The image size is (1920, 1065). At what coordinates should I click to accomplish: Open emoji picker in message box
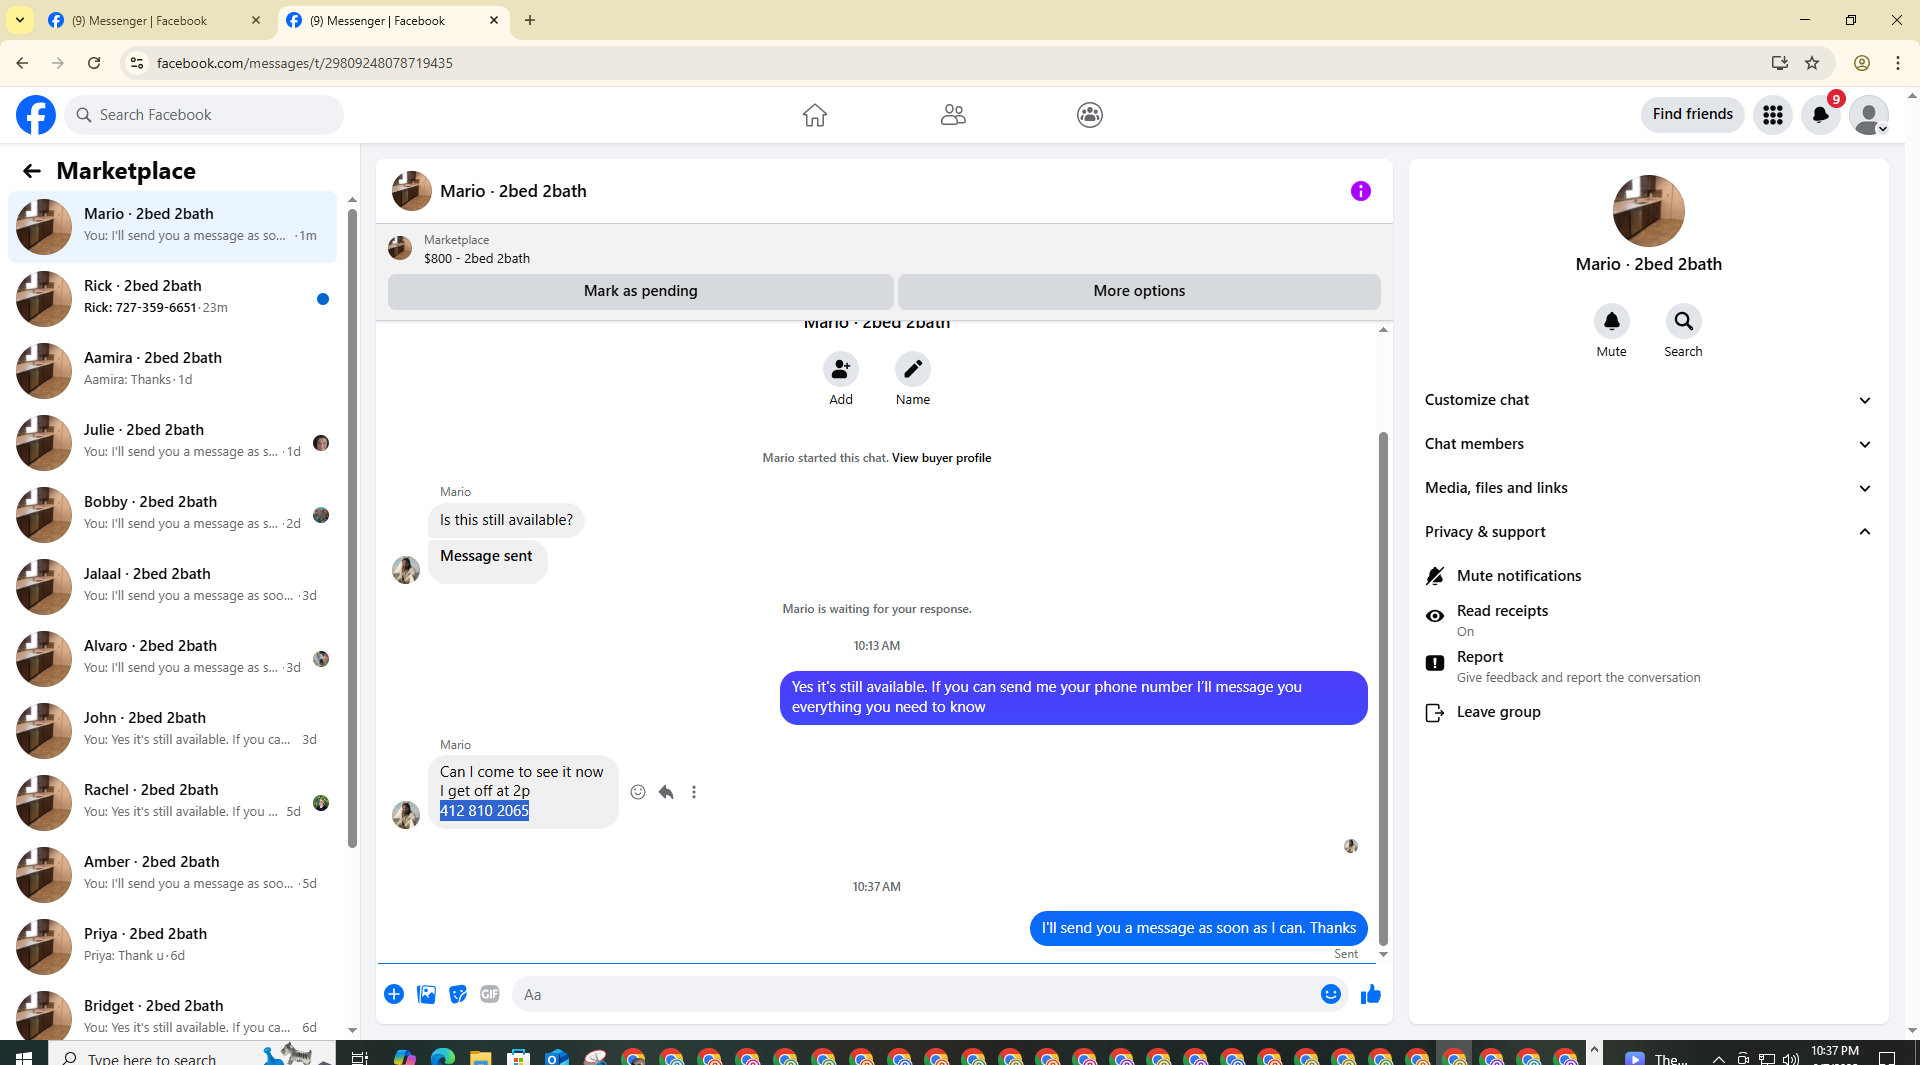tap(1331, 994)
